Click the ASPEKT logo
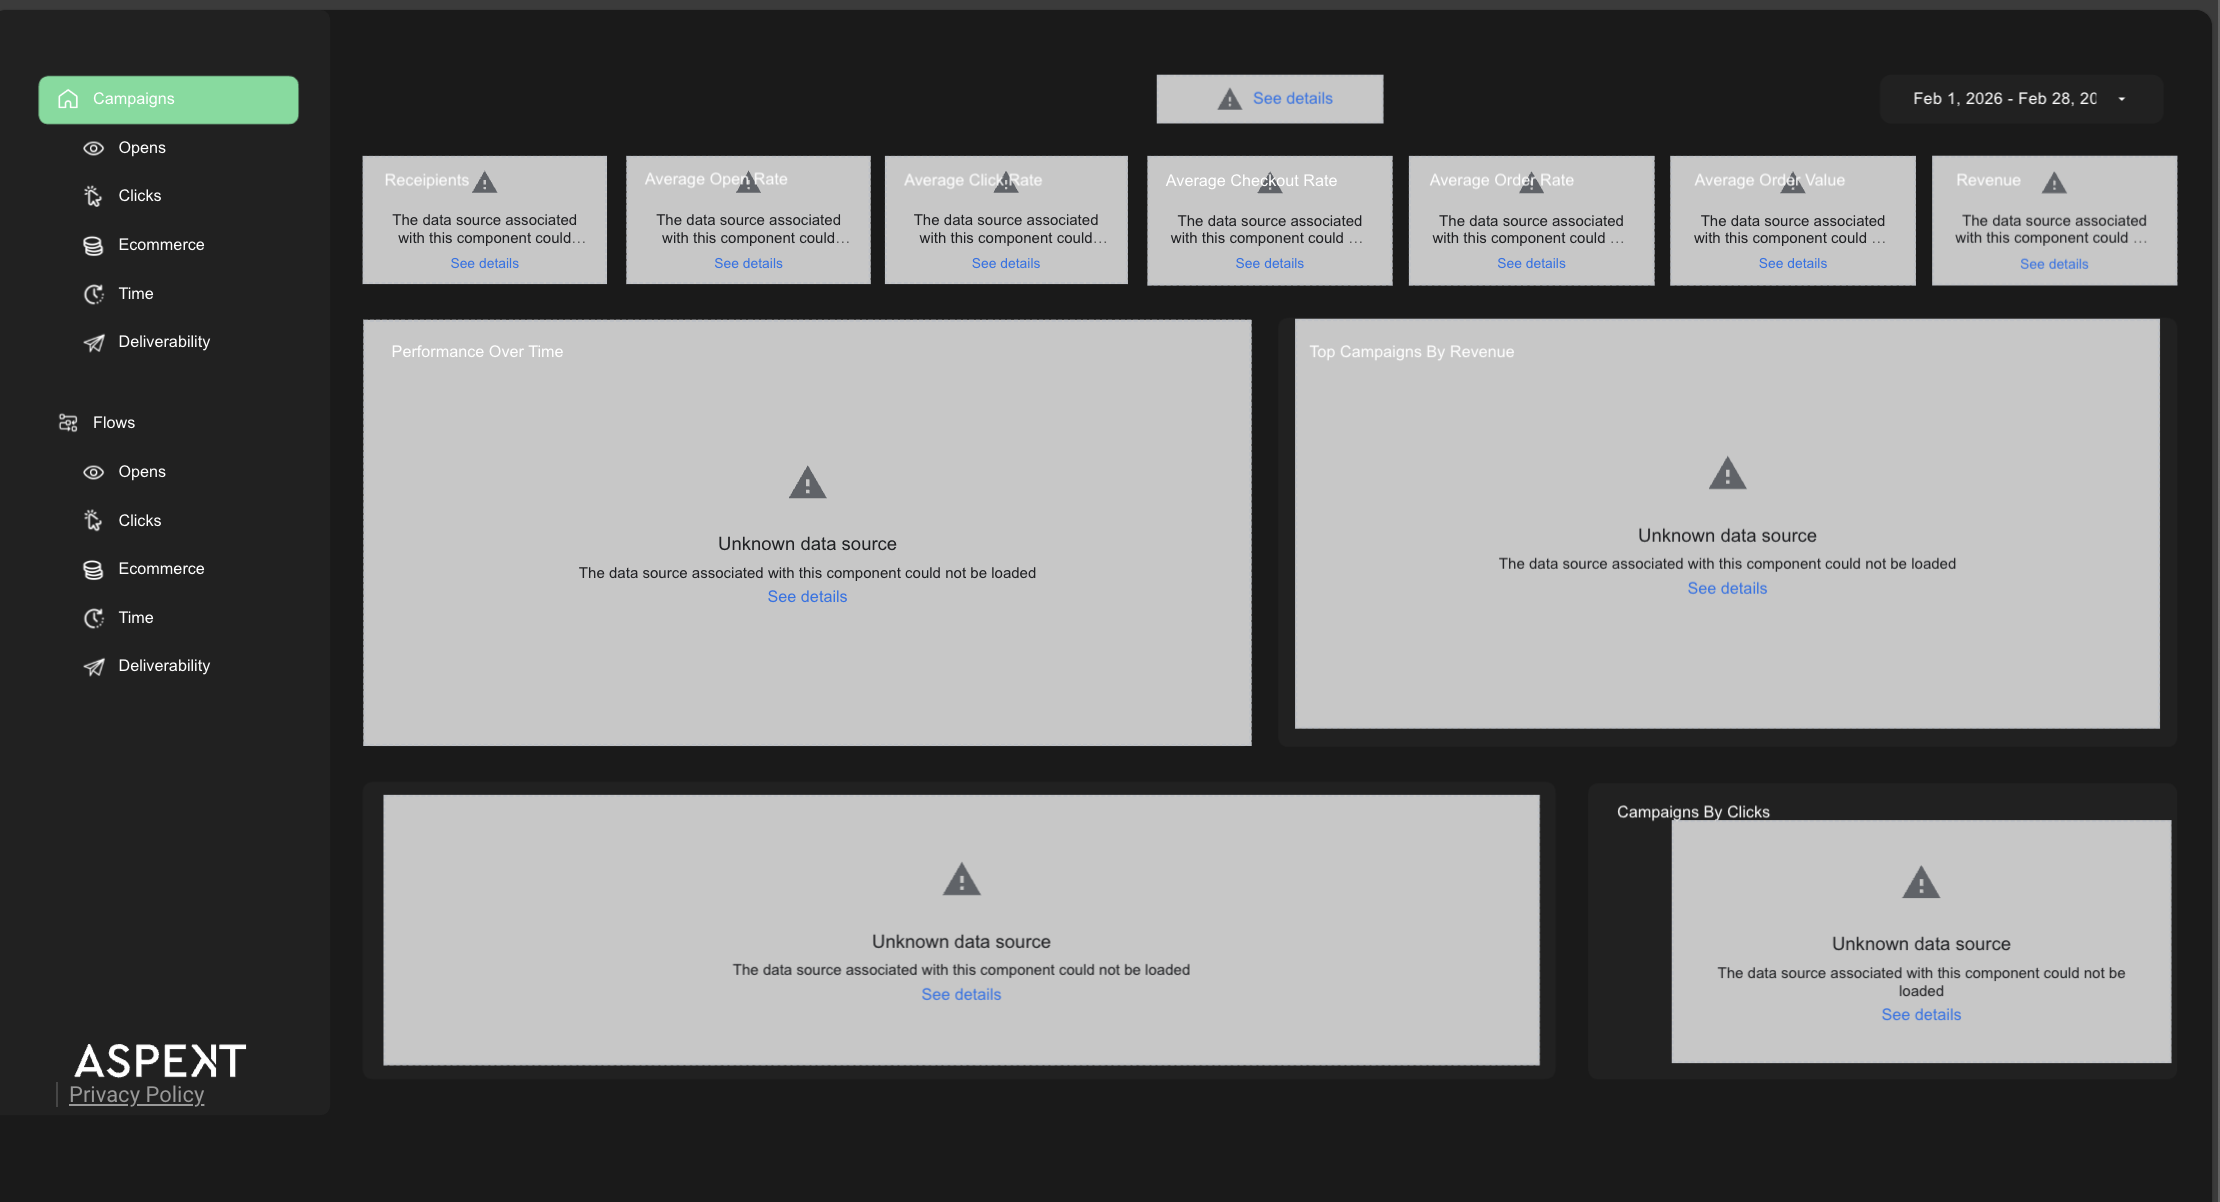Screen dimensions: 2220x1202 [x=160, y=1060]
